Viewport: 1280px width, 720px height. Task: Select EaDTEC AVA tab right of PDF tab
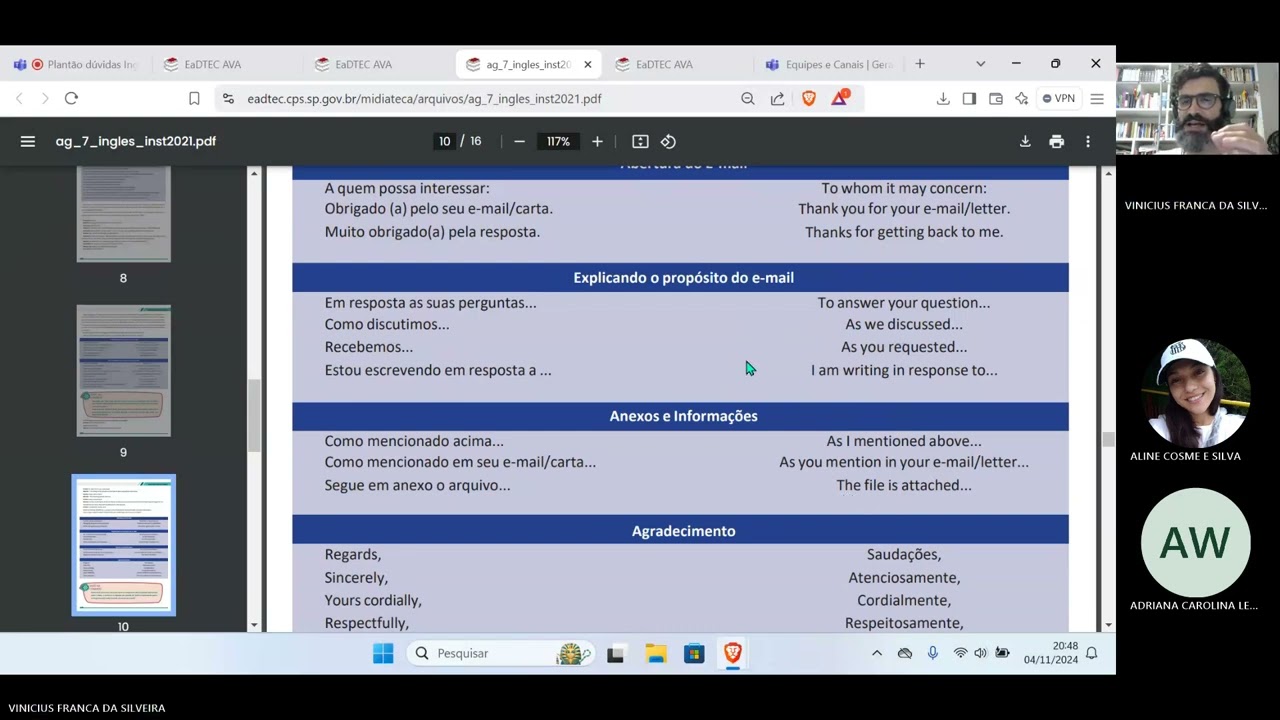679,64
